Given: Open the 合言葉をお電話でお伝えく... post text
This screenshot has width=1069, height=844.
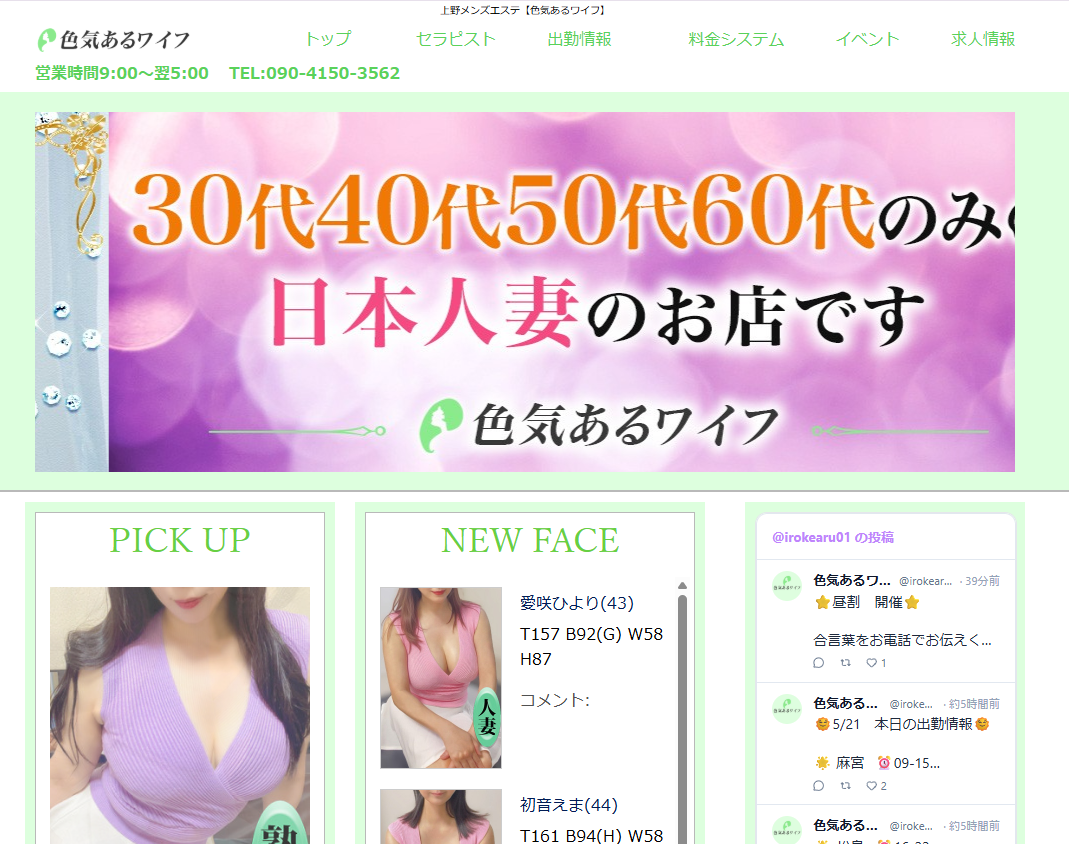Looking at the screenshot, I should point(902,639).
